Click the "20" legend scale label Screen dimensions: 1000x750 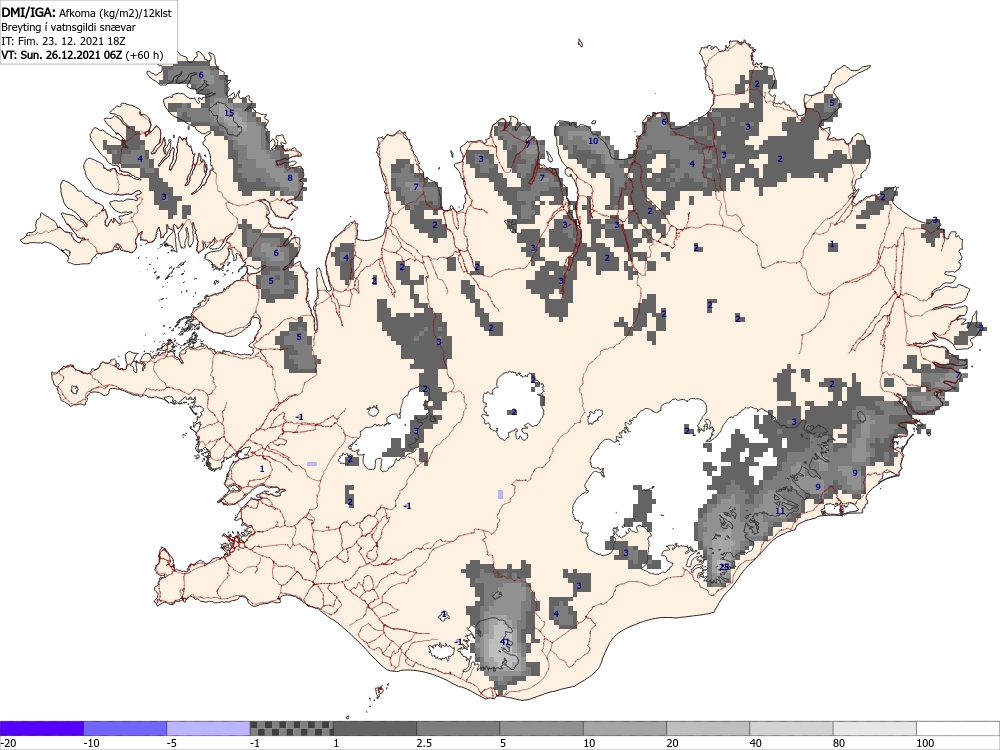[673, 744]
